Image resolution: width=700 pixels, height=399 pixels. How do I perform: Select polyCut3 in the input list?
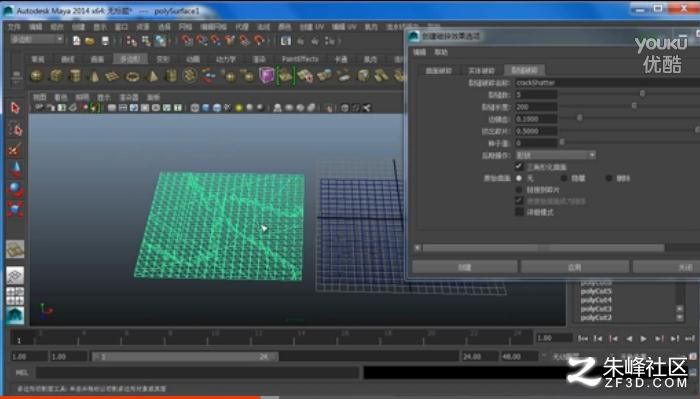click(596, 308)
